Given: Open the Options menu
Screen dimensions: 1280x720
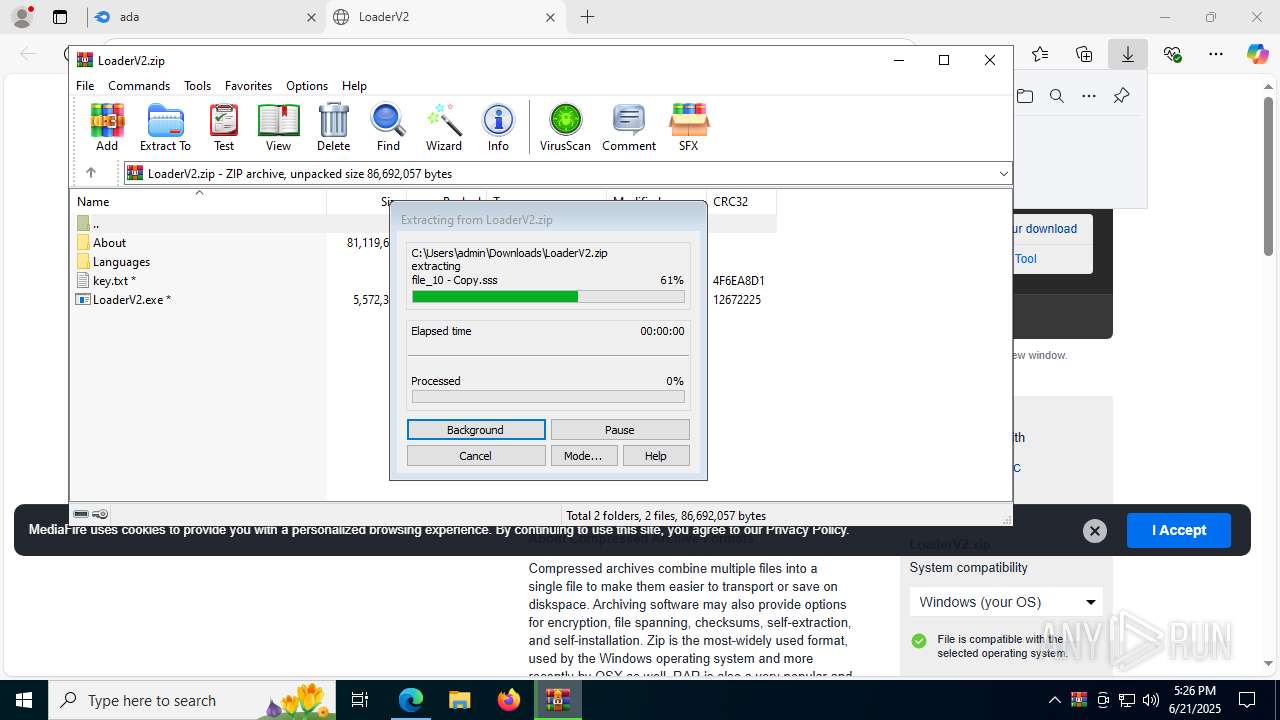Looking at the screenshot, I should click(x=307, y=86).
